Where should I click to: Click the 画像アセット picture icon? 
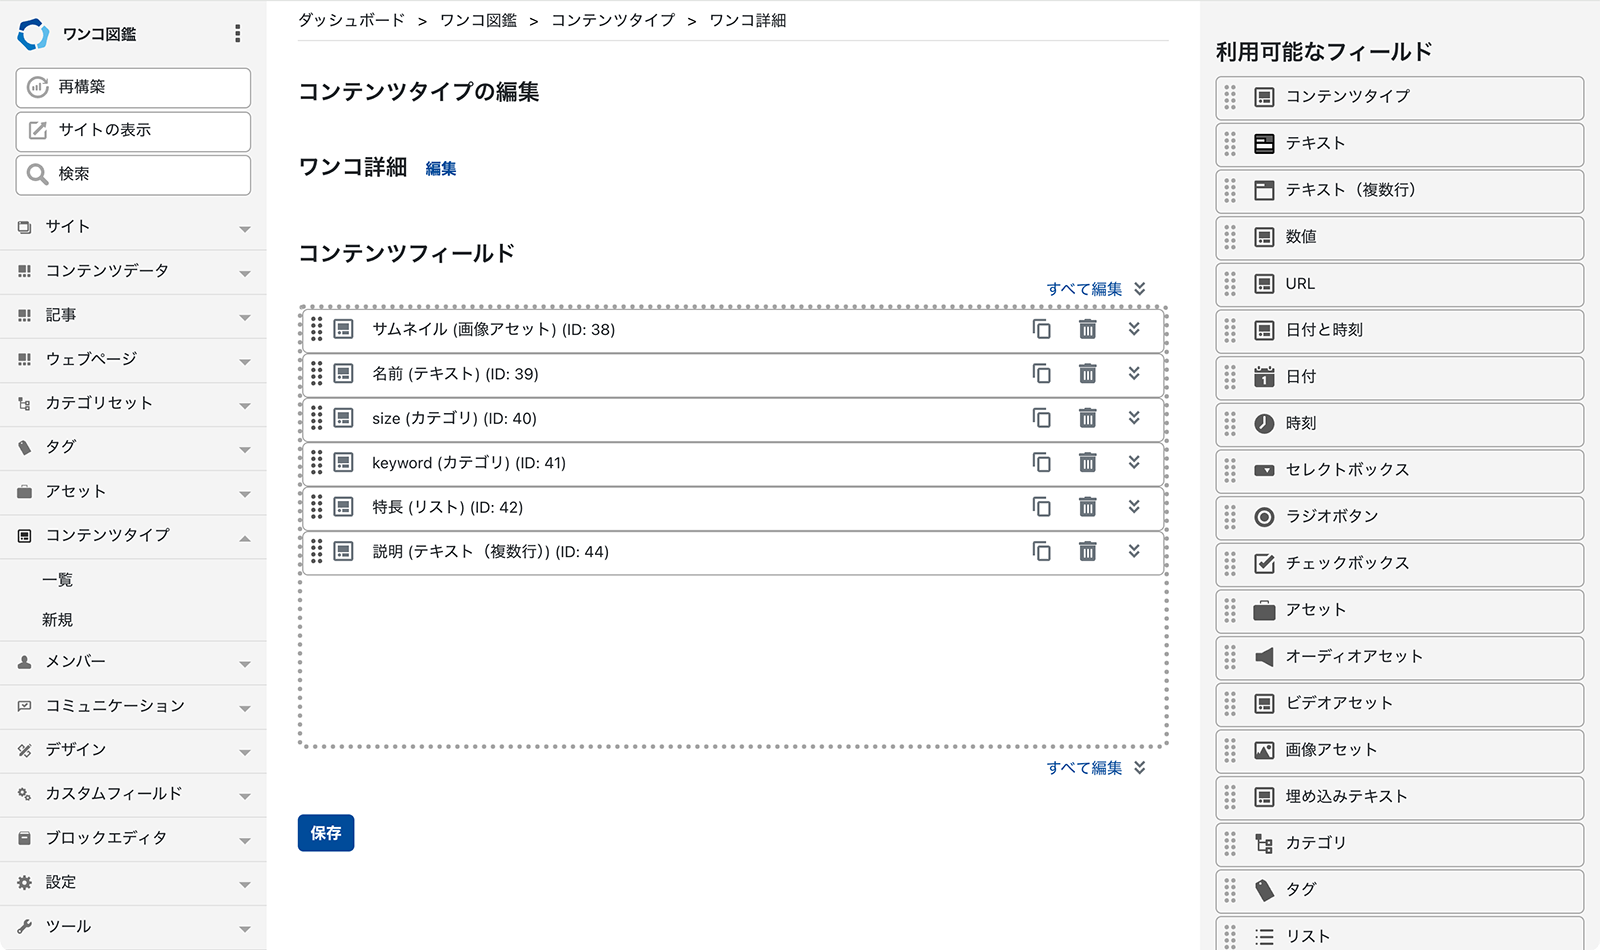pos(1264,750)
